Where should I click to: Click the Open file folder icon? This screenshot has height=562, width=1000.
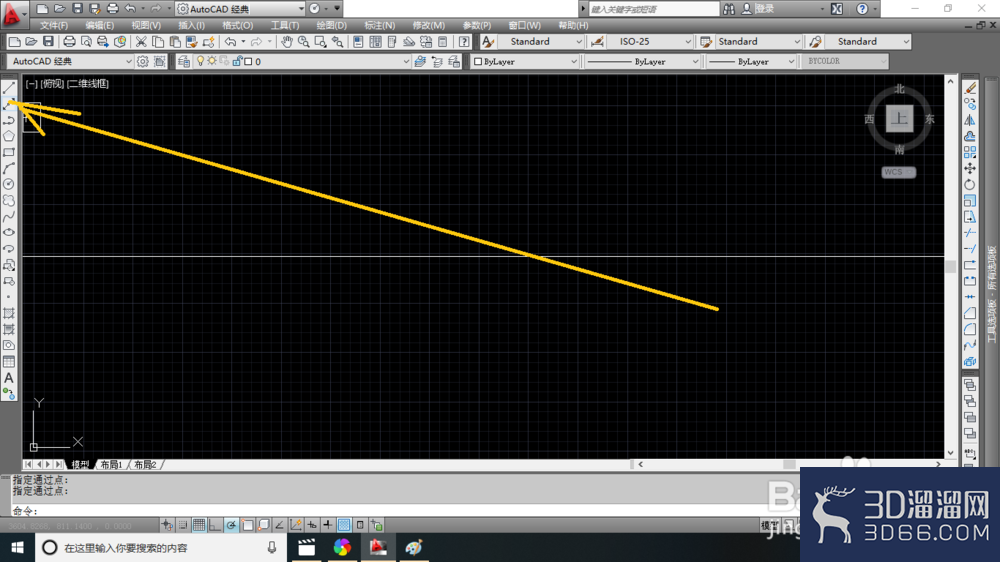[x=31, y=41]
